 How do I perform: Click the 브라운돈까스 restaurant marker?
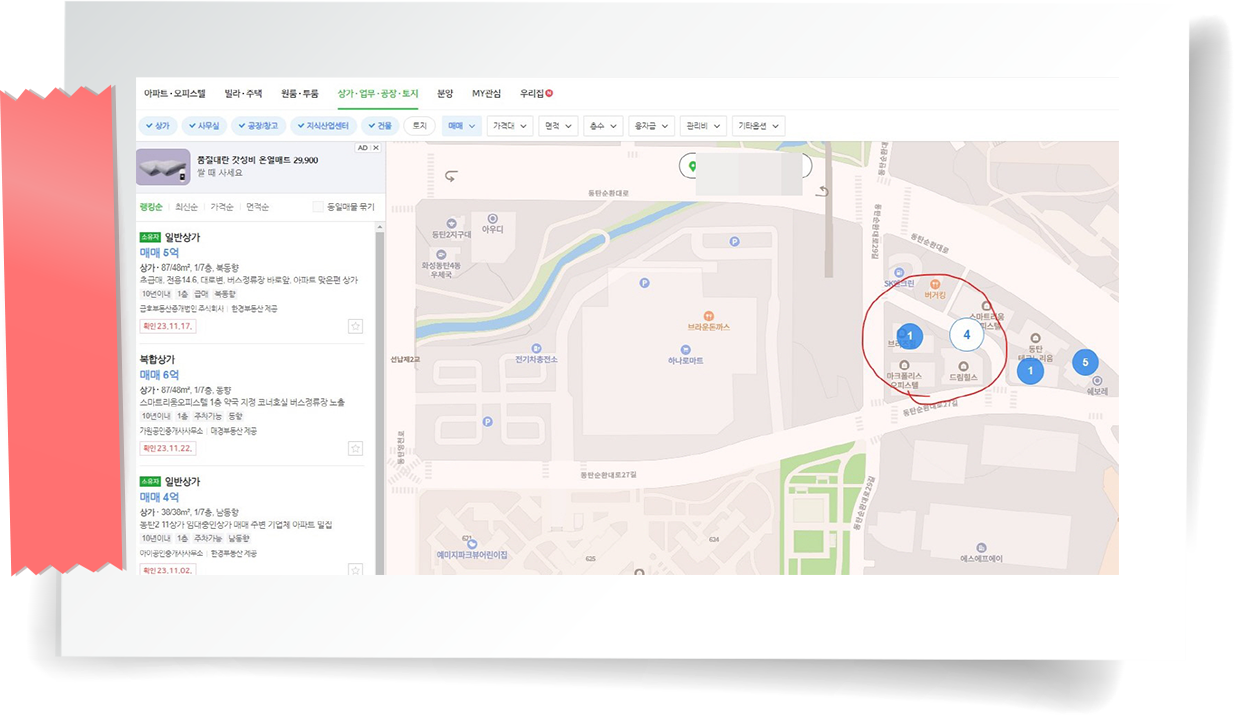click(708, 316)
